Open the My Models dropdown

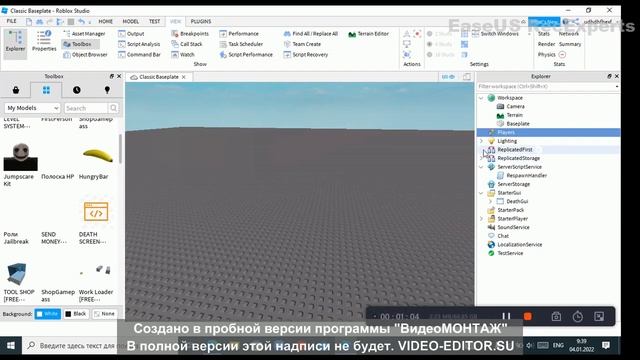(x=33, y=108)
